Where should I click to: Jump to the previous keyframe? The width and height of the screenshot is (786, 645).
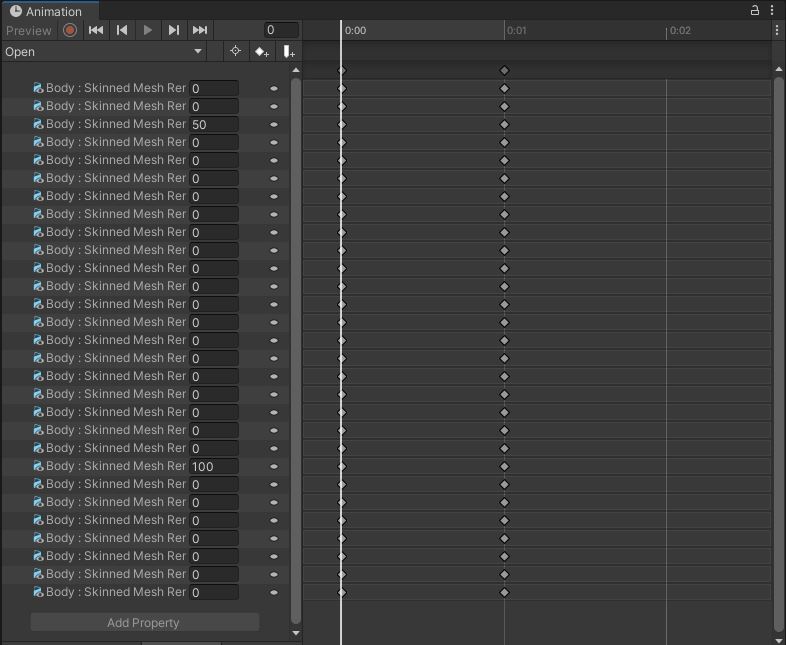tap(122, 30)
